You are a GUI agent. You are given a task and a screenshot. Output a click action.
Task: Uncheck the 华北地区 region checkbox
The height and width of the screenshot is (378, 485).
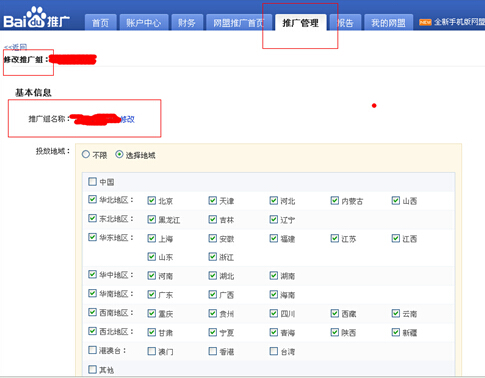[92, 199]
